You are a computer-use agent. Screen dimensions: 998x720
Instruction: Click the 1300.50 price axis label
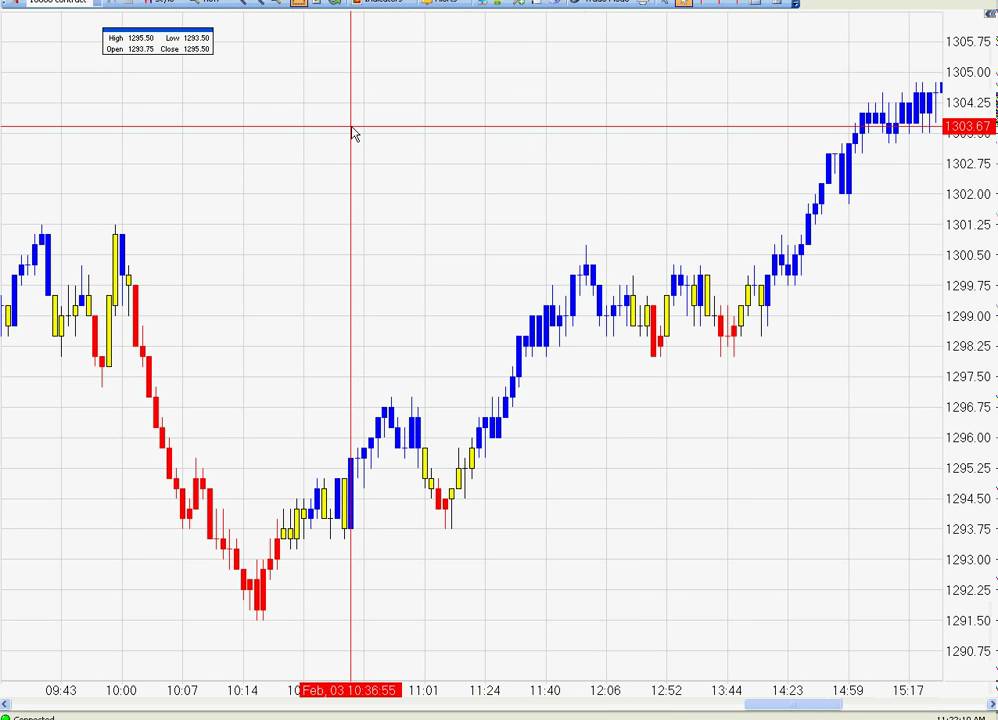[x=968, y=256]
